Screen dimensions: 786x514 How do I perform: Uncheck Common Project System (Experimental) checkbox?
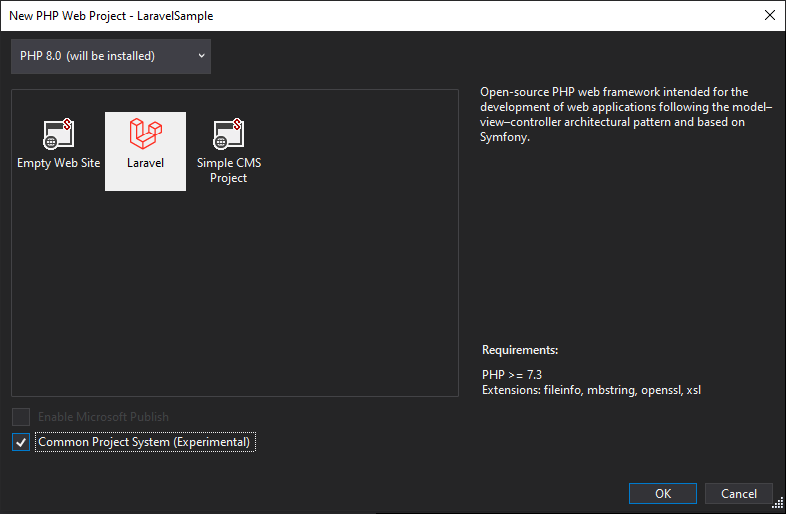(21, 442)
